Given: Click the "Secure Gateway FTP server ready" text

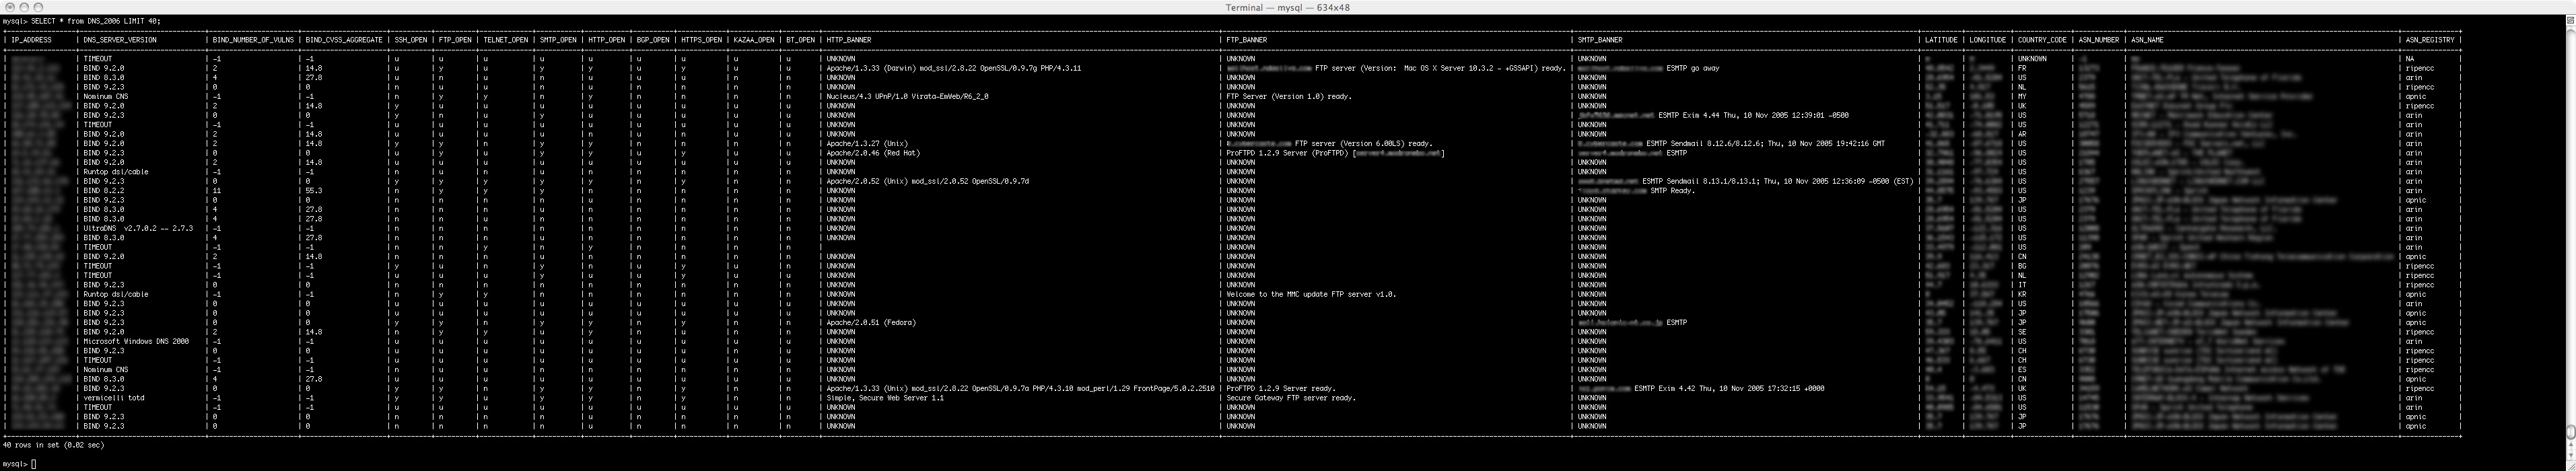Looking at the screenshot, I should pos(1291,398).
